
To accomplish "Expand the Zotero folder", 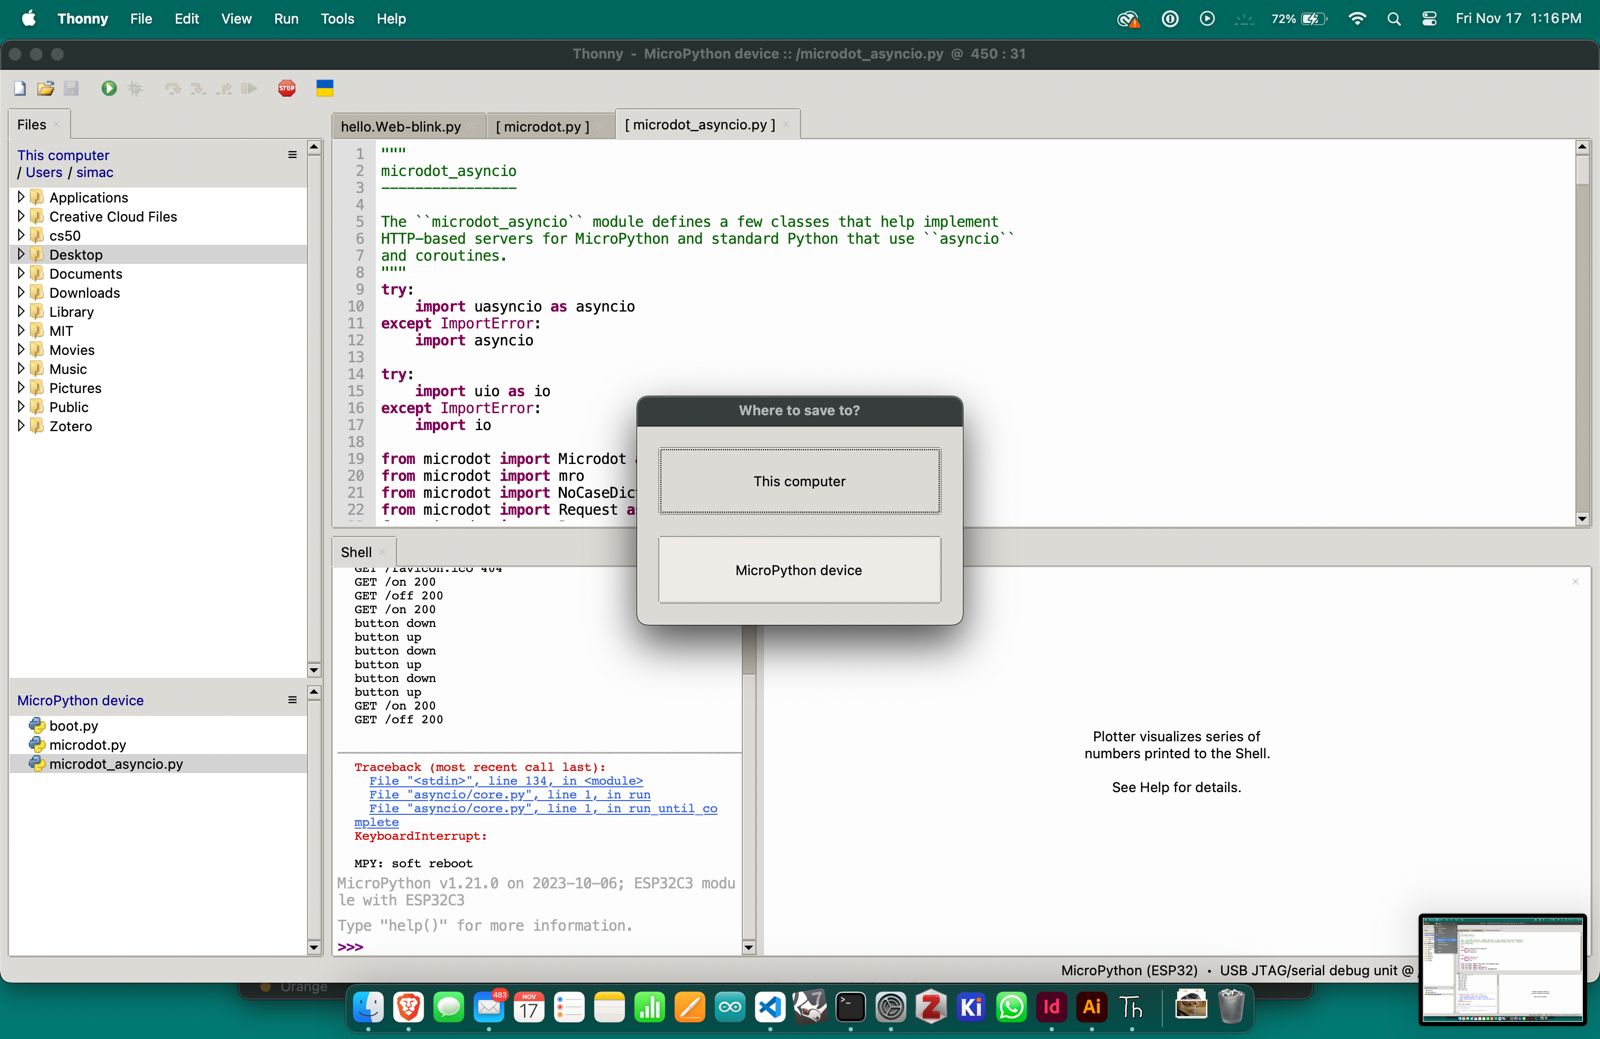I will pyautogui.click(x=21, y=426).
